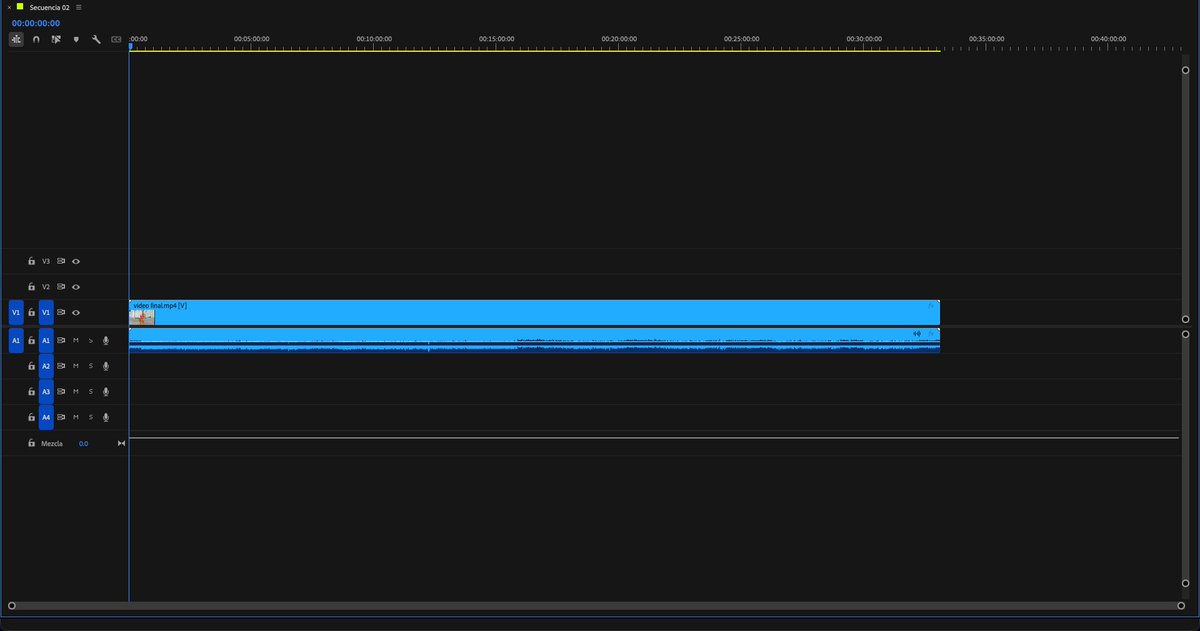The width and height of the screenshot is (1200, 631).
Task: Hide track V1 with eye icon
Action: [75, 313]
